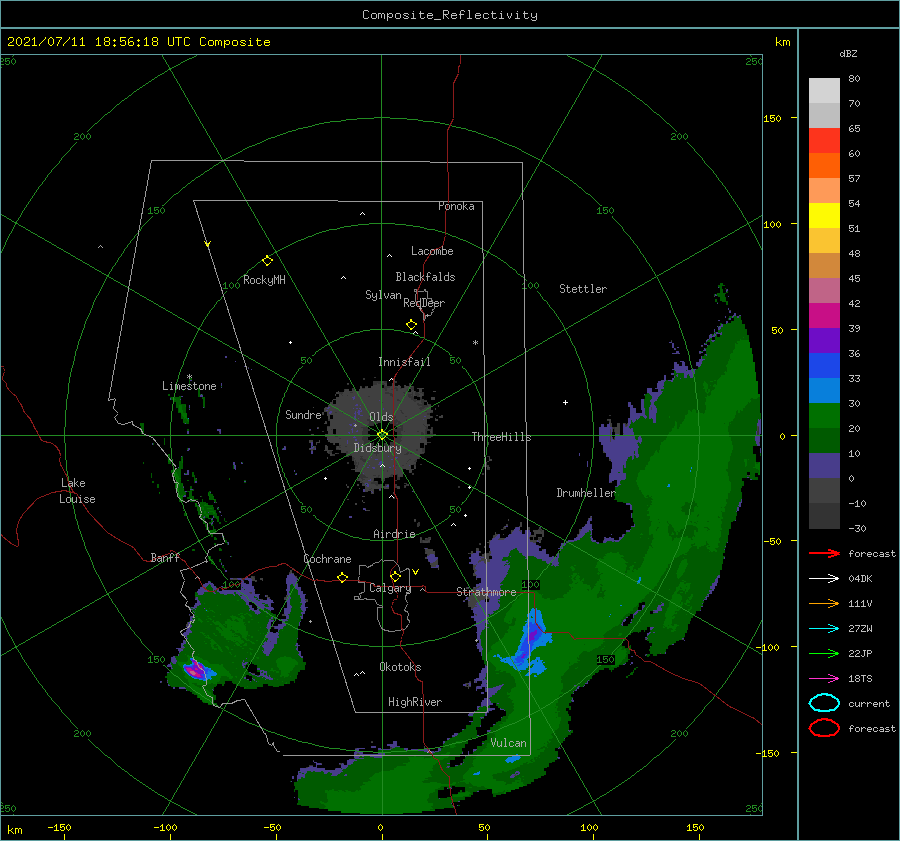Click the Strathmore town label
Viewport: 900px width, 841px height.
point(486,592)
